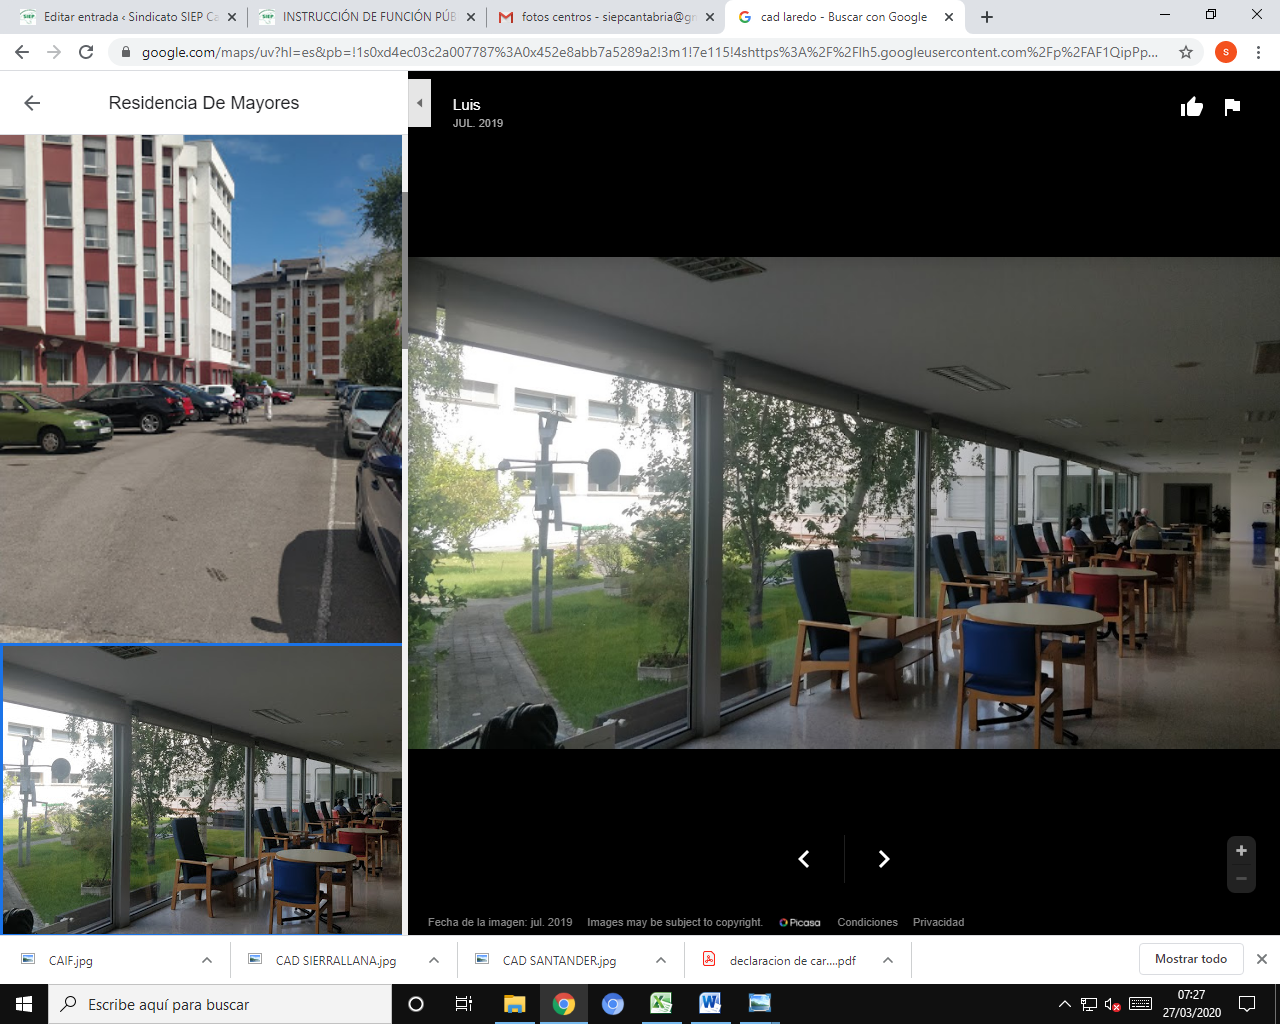This screenshot has width=1280, height=1024.
Task: Select the parking lot building thumbnail
Action: click(x=200, y=388)
